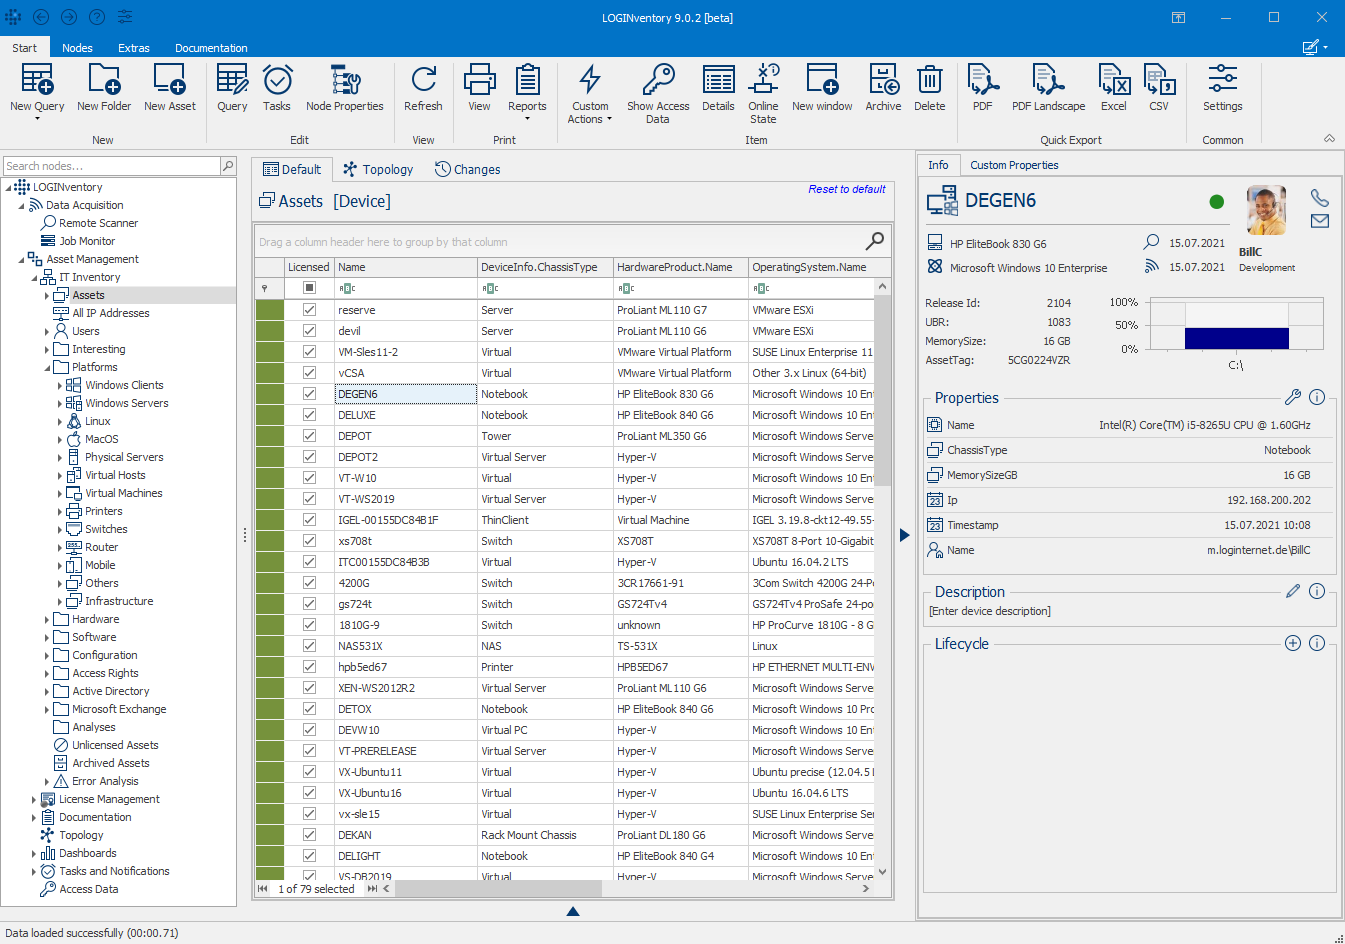This screenshot has height=944, width=1345.
Task: Open the Custom Properties tab
Action: (x=1014, y=165)
